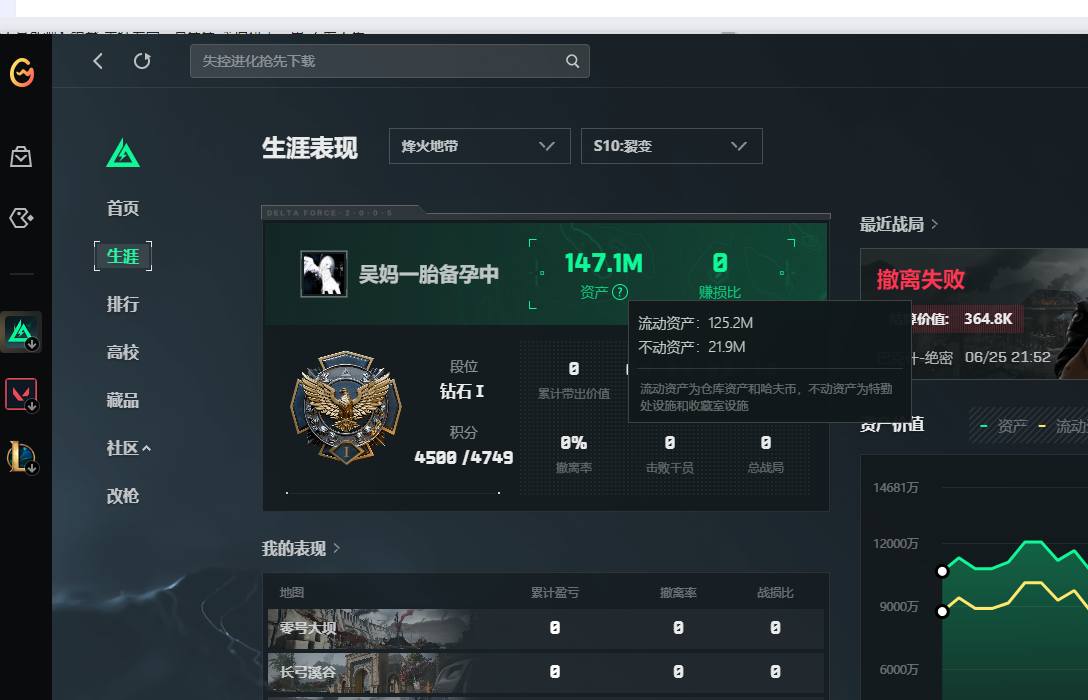Toggle the 资产 chart legend

pos(1003,426)
